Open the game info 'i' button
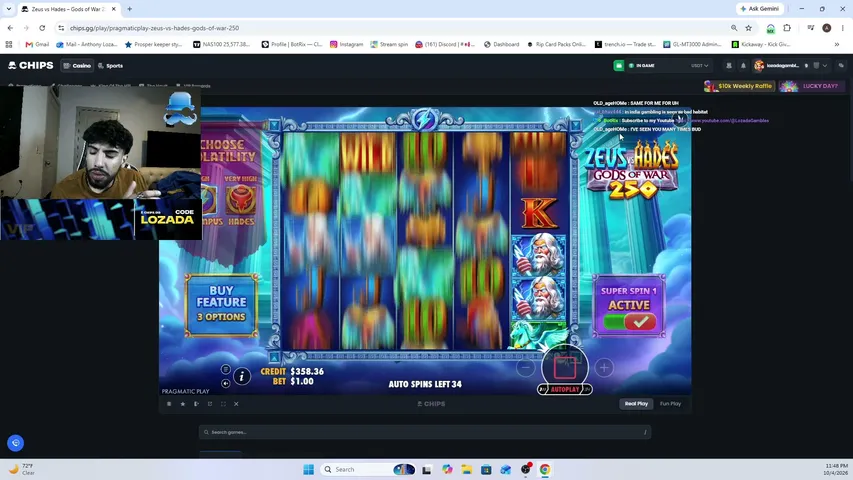 [x=242, y=376]
